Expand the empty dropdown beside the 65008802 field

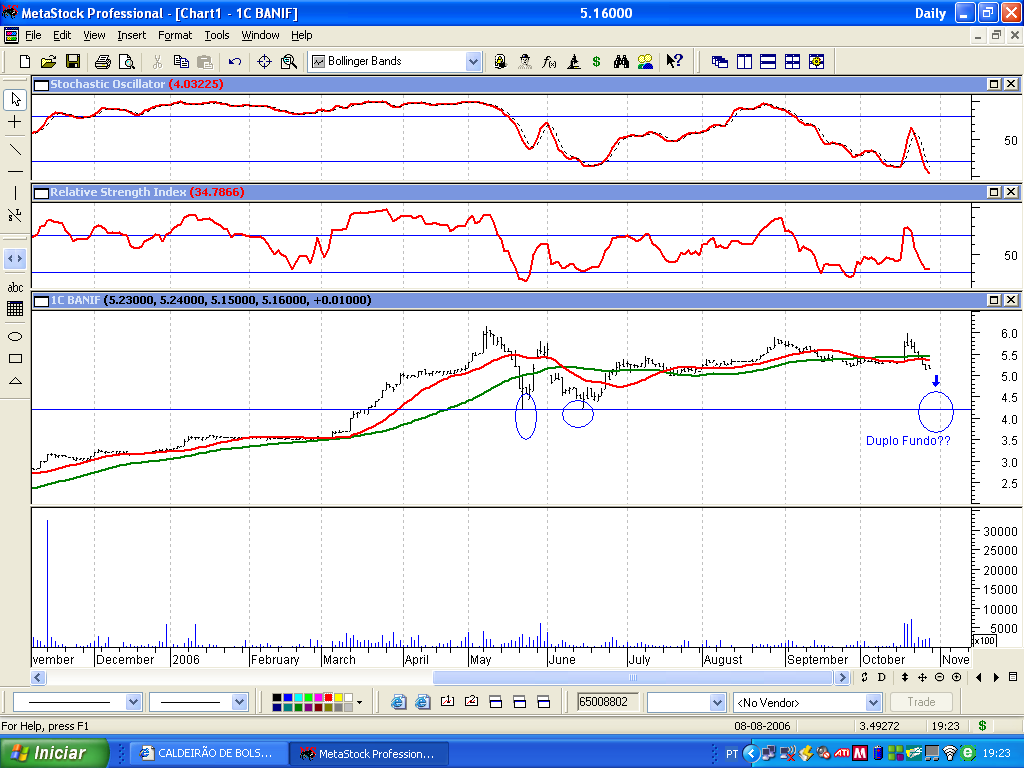point(717,703)
